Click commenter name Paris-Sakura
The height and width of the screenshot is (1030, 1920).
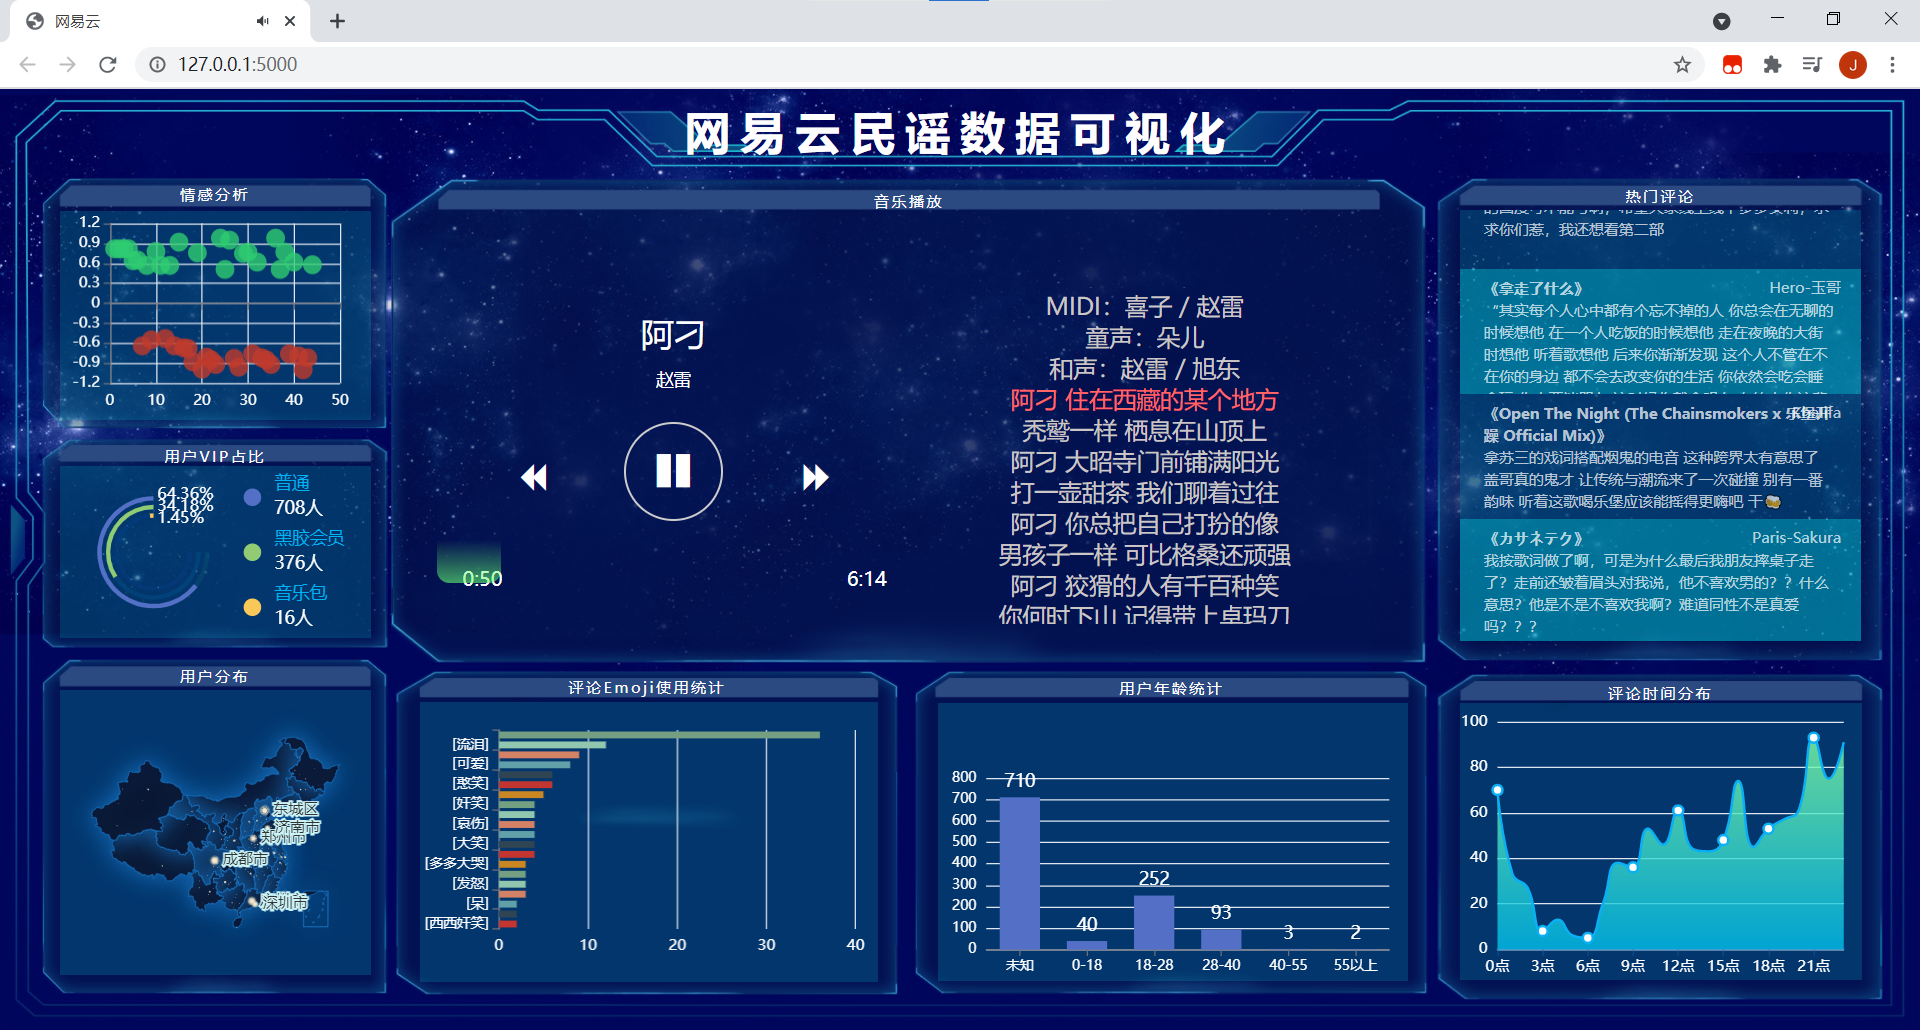1796,538
